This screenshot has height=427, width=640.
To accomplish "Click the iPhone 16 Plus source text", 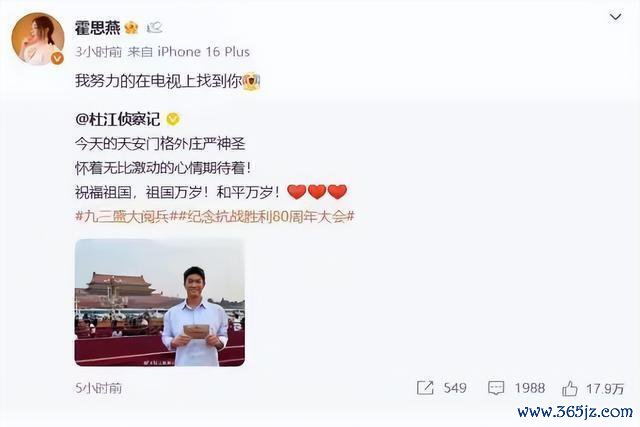I will coord(204,52).
